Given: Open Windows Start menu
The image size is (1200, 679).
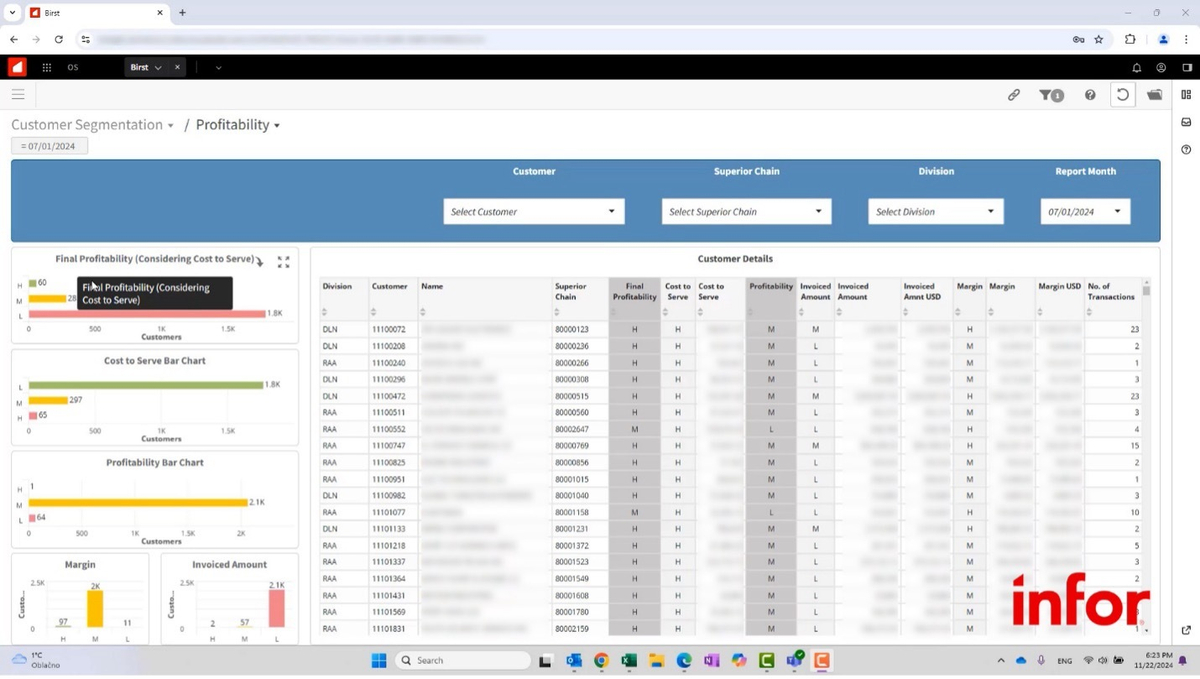Looking at the screenshot, I should coord(379,661).
